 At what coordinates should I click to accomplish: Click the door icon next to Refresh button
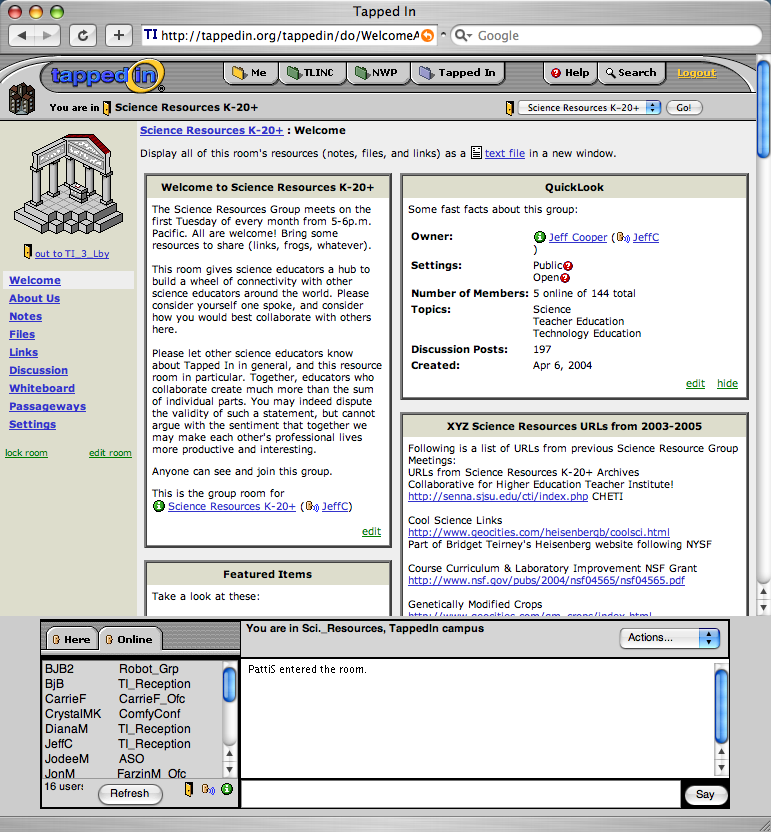pos(188,790)
